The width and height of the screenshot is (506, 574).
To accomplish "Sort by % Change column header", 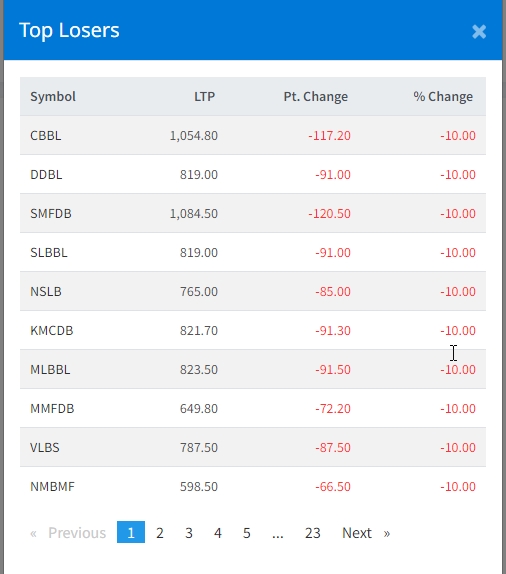I will click(443, 97).
